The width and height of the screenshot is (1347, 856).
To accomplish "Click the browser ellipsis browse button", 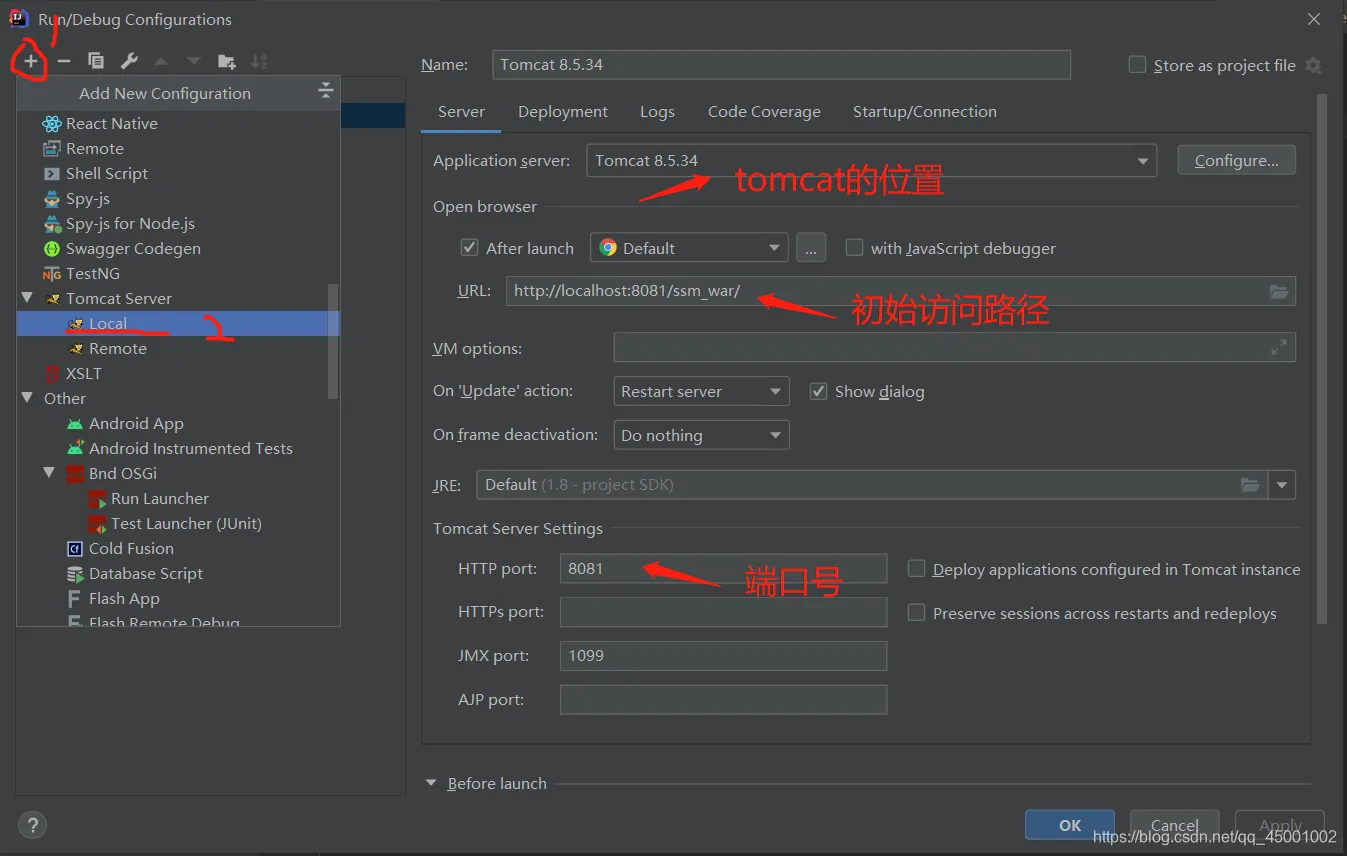I will point(811,248).
